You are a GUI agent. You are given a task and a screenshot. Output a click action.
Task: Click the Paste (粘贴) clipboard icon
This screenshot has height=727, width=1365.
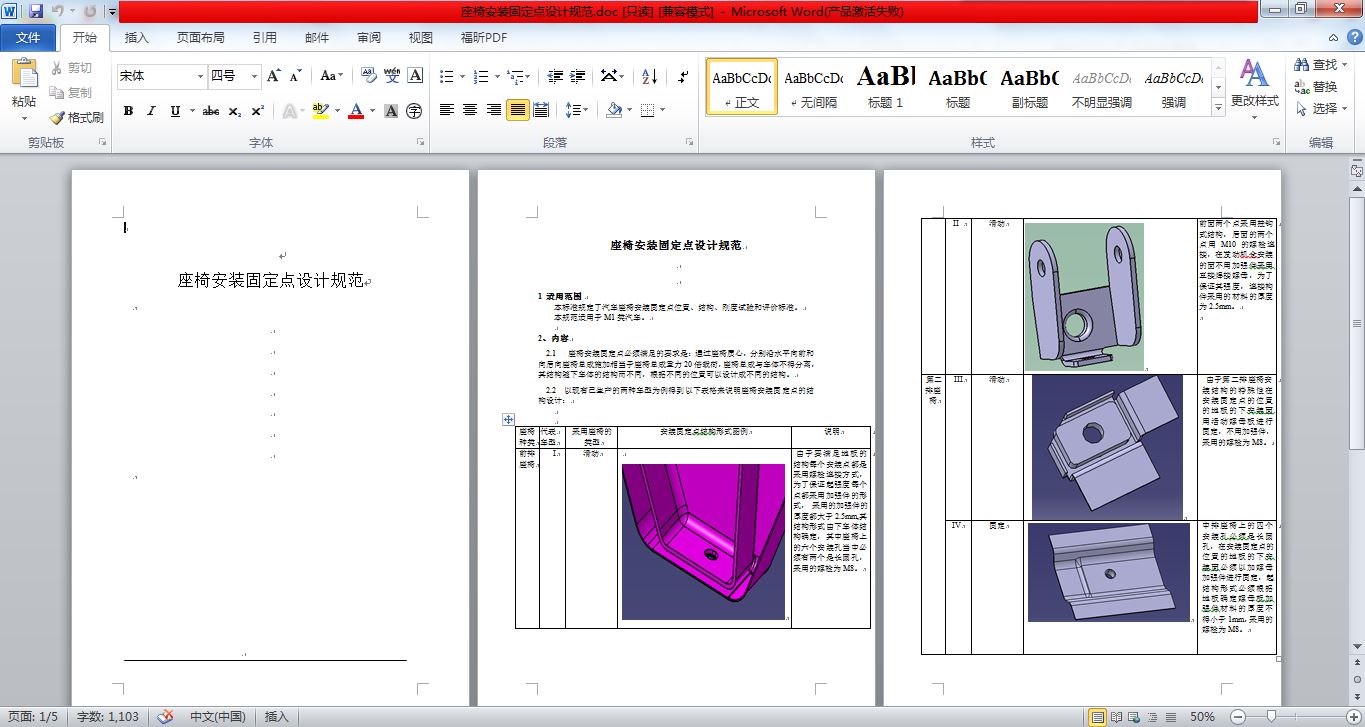tap(24, 73)
